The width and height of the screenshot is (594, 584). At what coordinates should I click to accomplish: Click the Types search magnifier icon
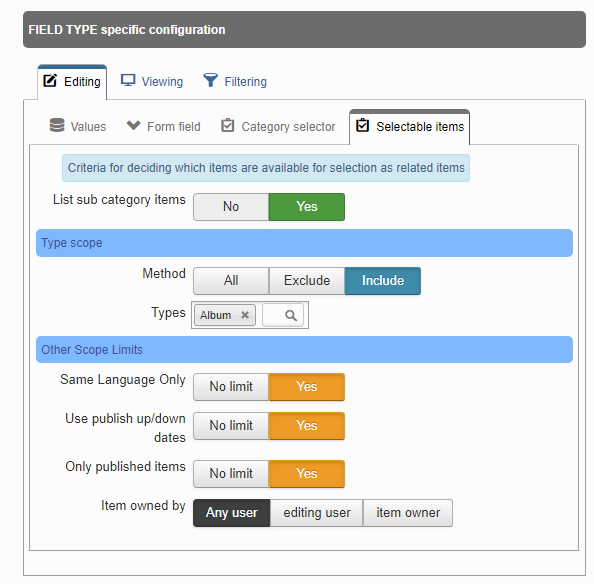click(x=291, y=315)
